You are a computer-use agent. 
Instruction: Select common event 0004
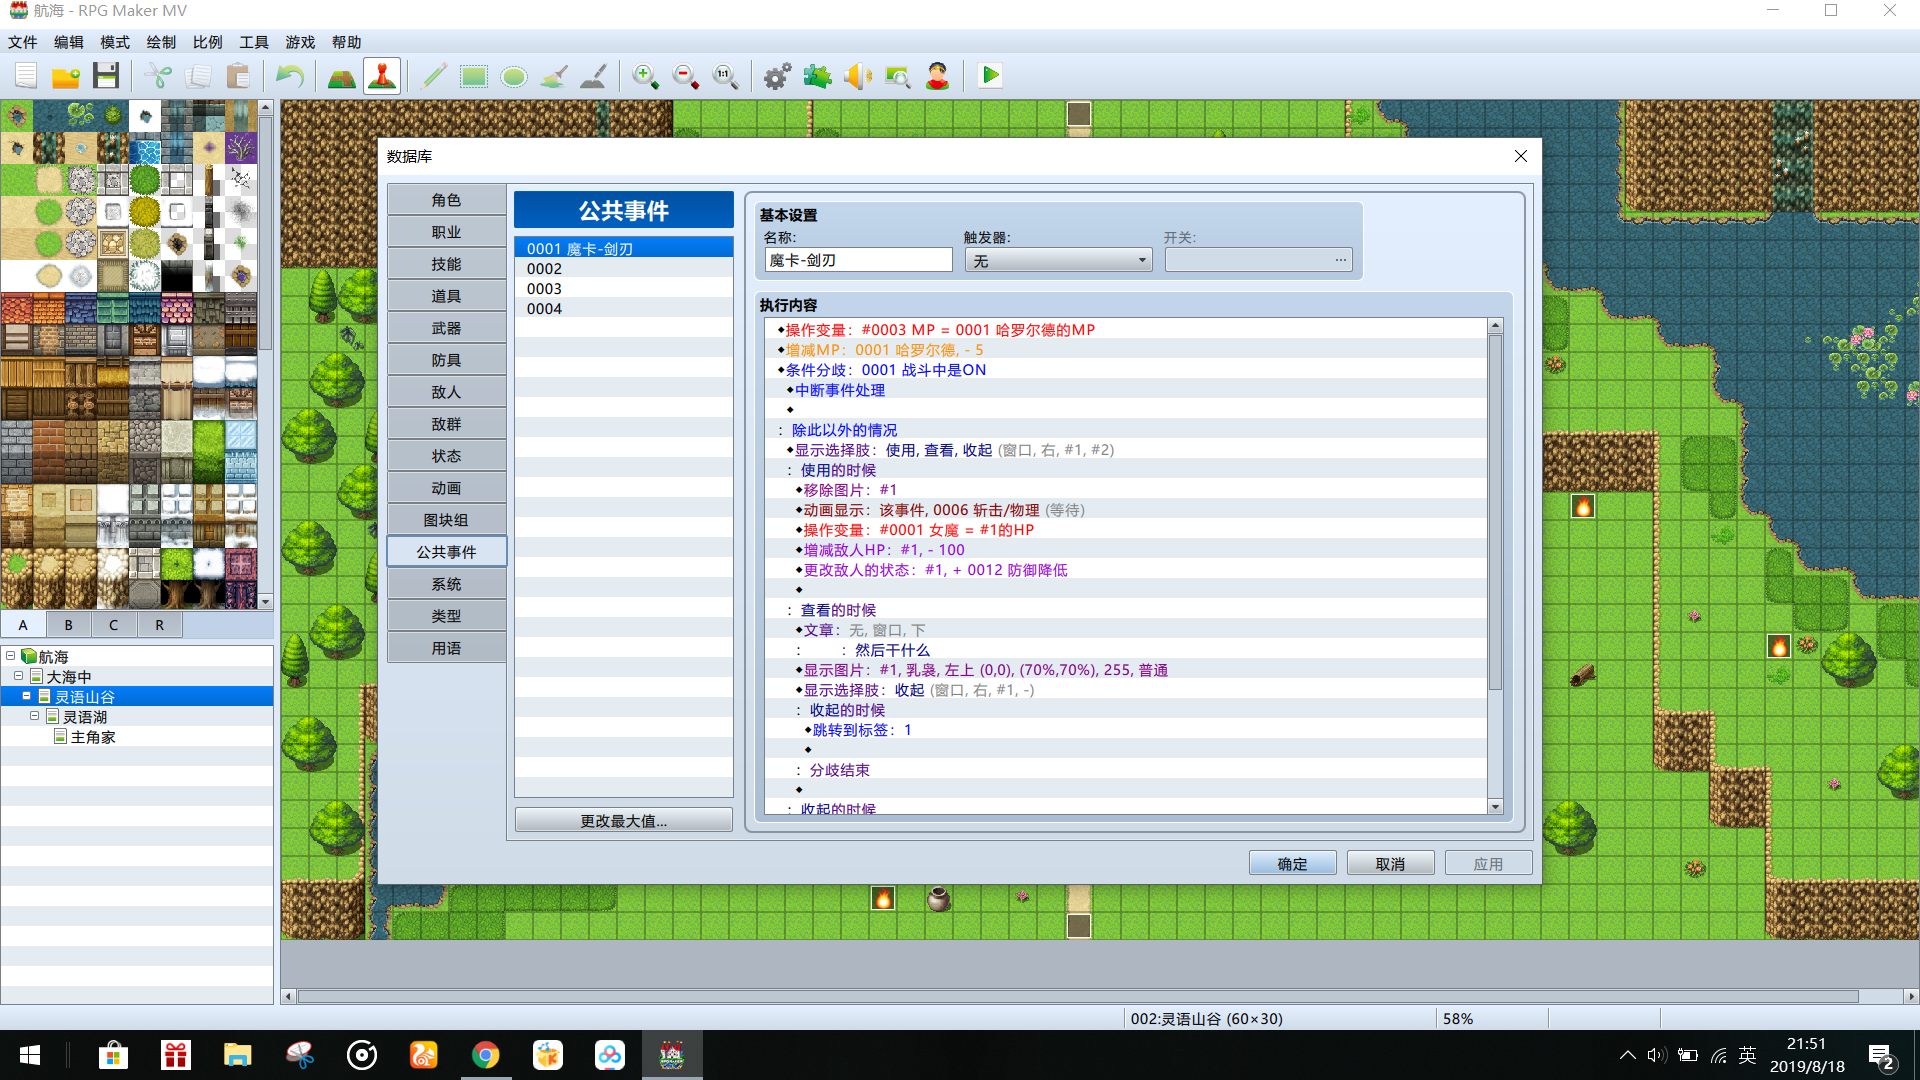click(623, 308)
